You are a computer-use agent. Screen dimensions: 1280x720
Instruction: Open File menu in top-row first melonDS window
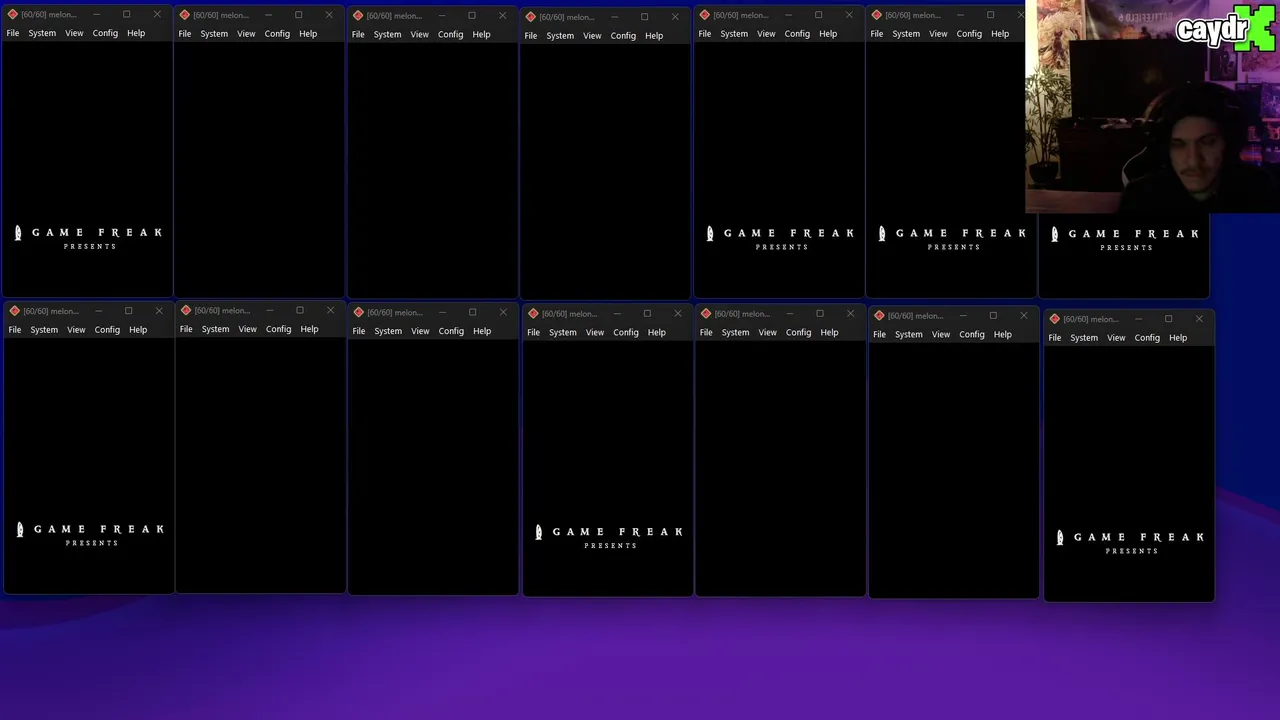[13, 33]
